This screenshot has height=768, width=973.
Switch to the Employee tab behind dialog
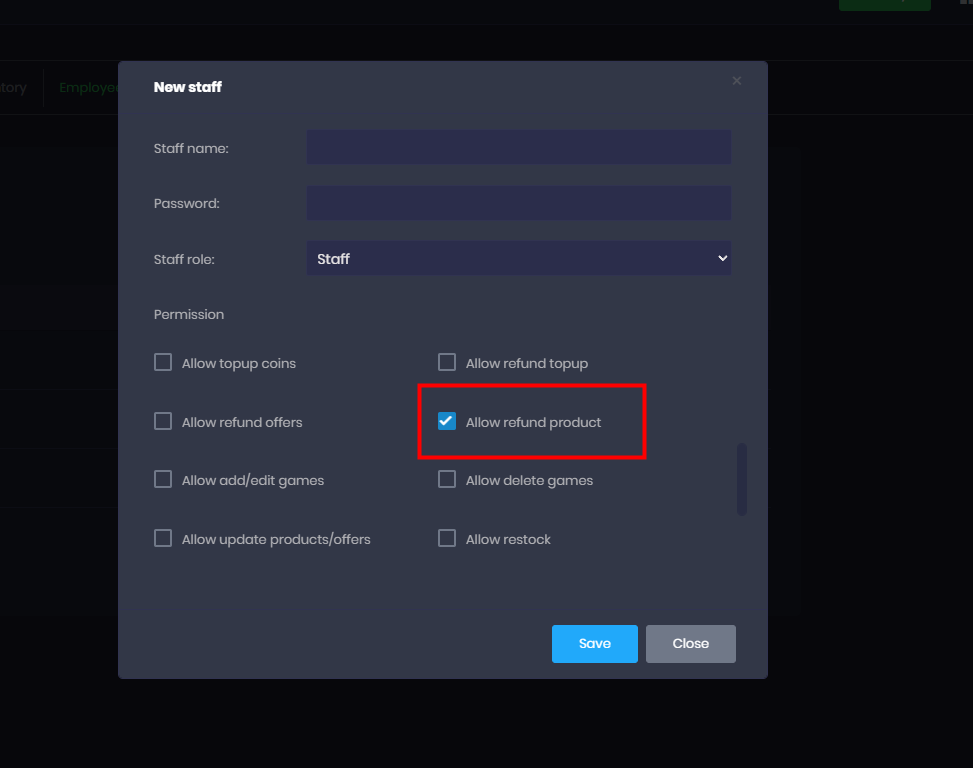point(88,87)
